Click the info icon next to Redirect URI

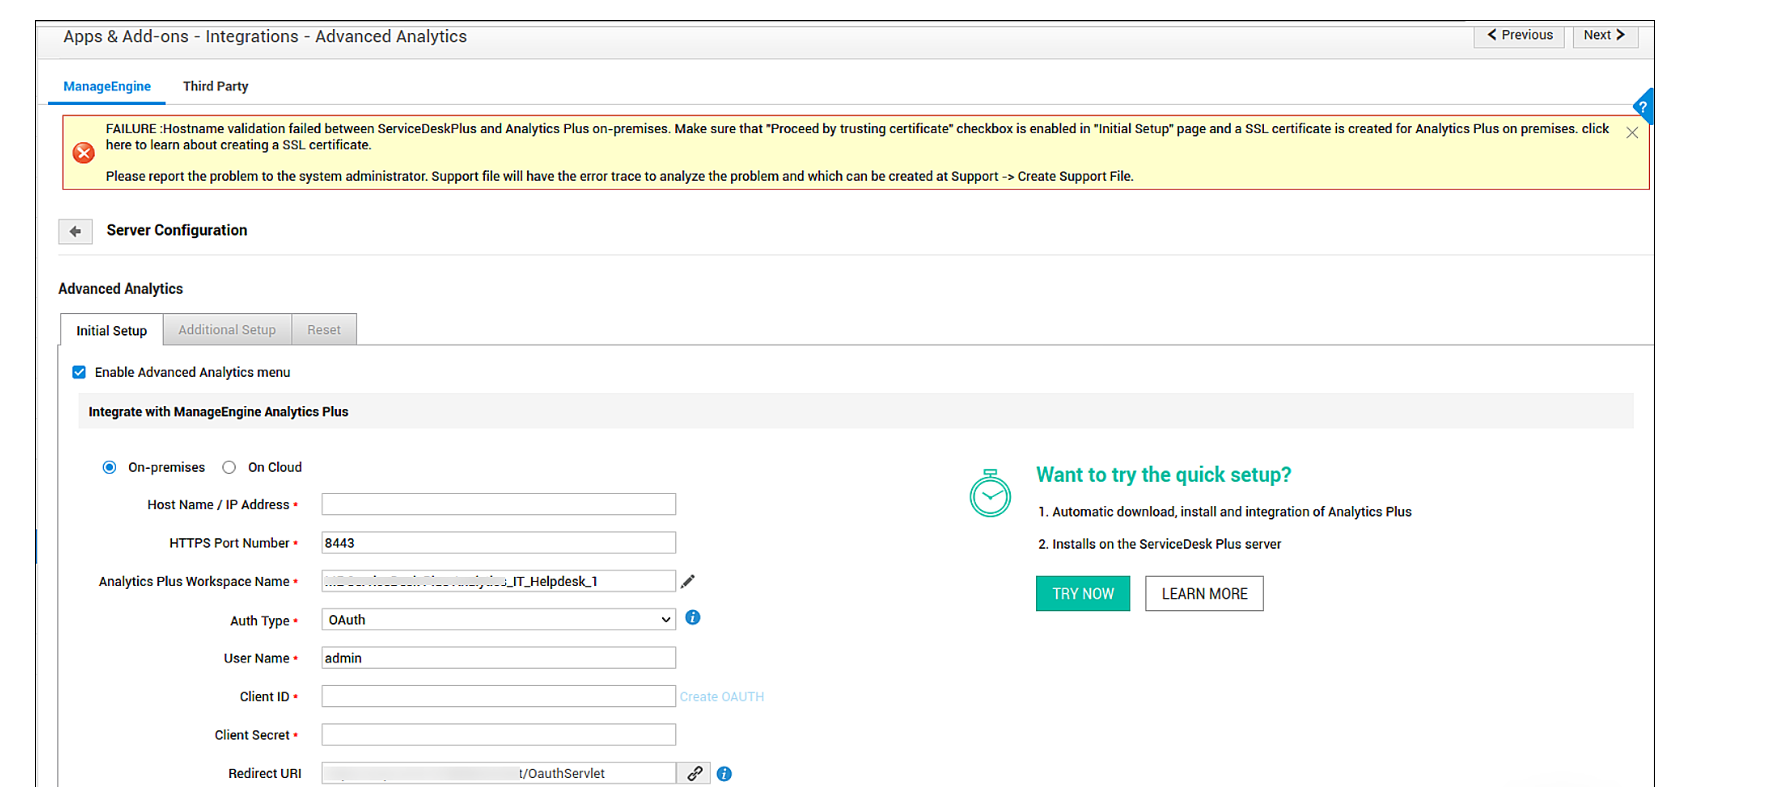point(724,774)
